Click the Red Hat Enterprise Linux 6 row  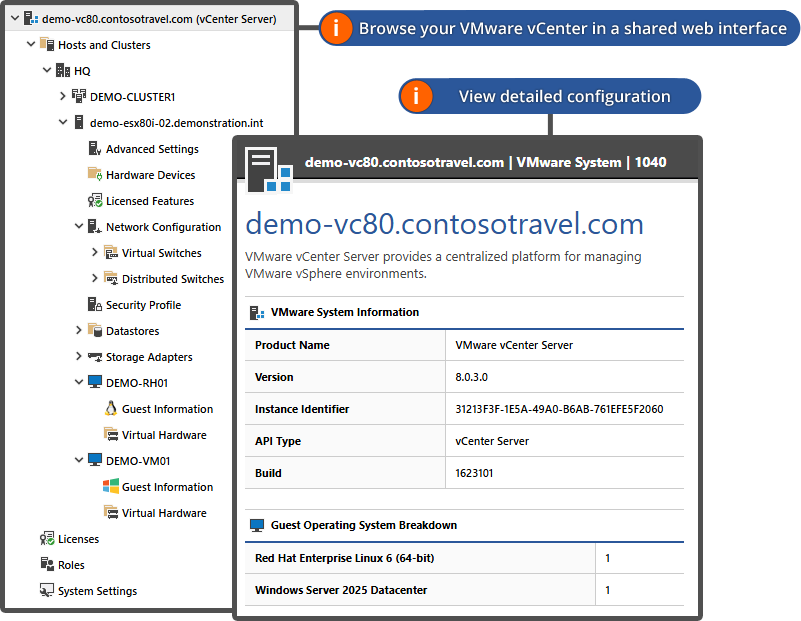click(x=464, y=558)
